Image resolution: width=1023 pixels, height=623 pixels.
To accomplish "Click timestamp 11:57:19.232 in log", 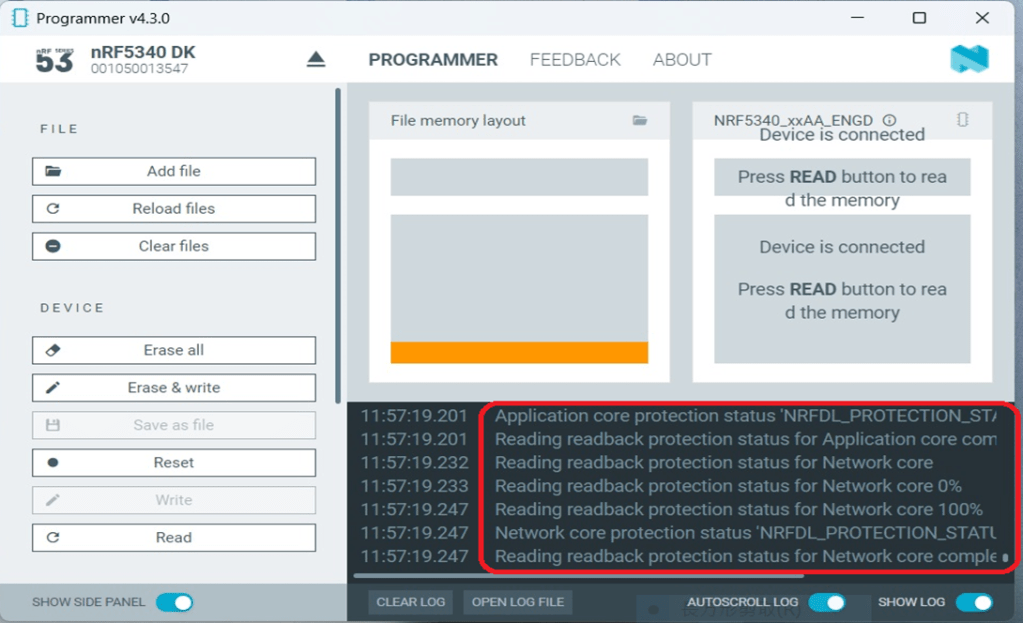I will click(414, 463).
